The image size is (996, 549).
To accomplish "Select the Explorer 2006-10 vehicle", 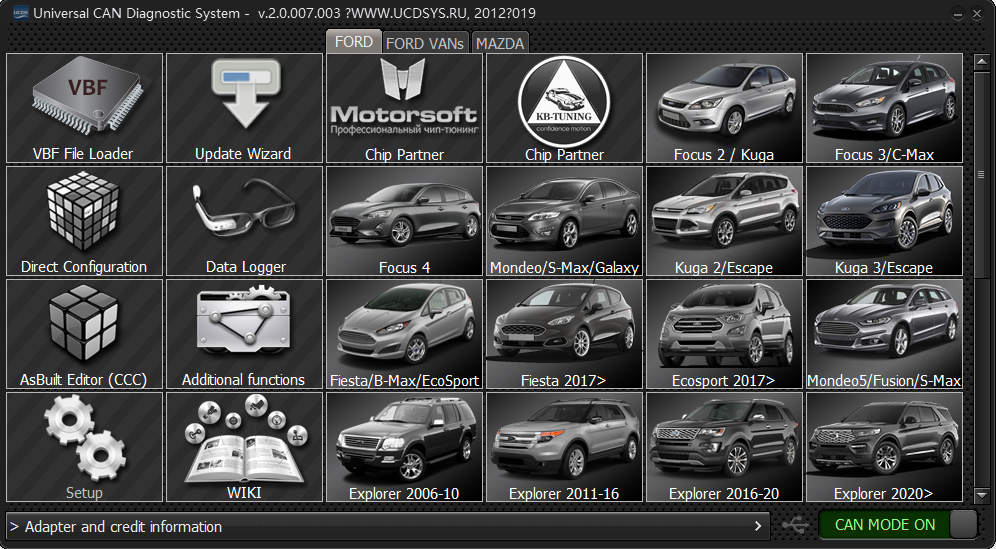I will click(x=405, y=447).
